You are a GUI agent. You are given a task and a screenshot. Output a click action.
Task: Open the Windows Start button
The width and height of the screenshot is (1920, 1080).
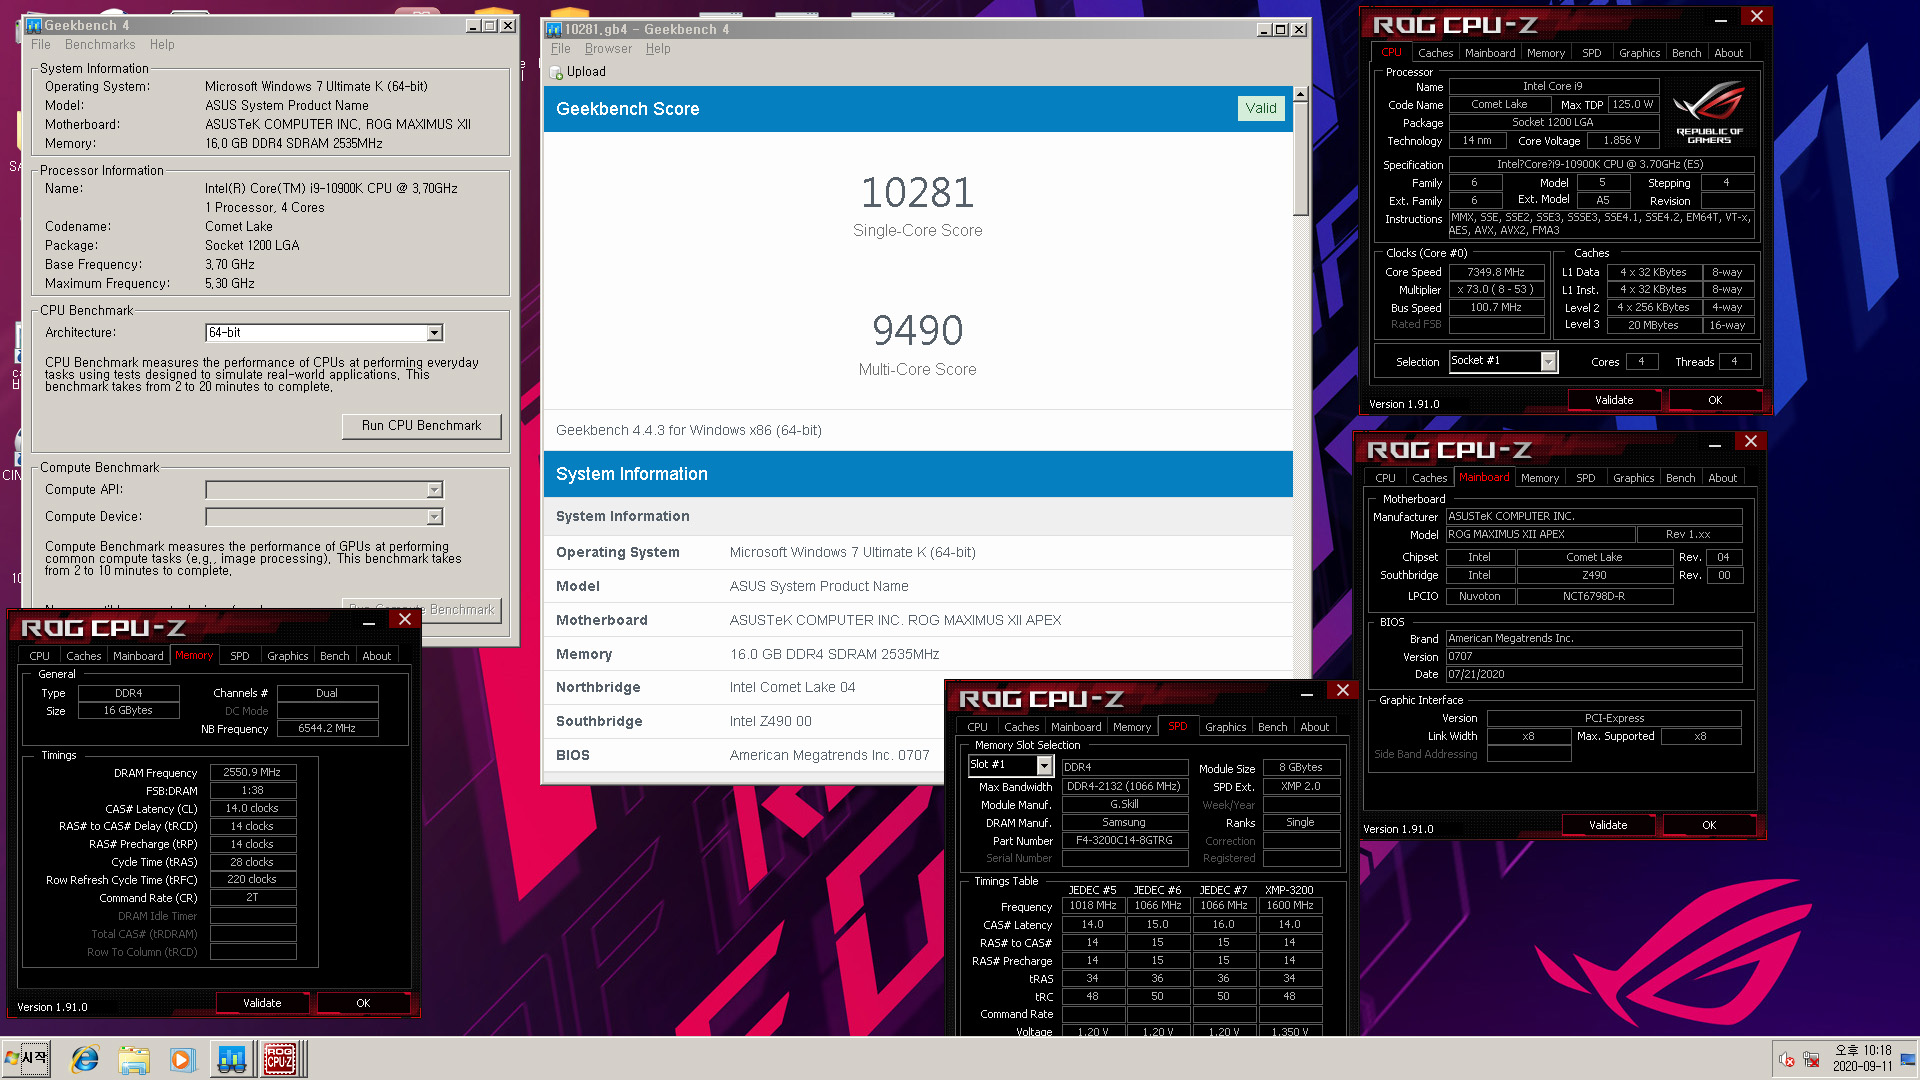coord(27,1058)
